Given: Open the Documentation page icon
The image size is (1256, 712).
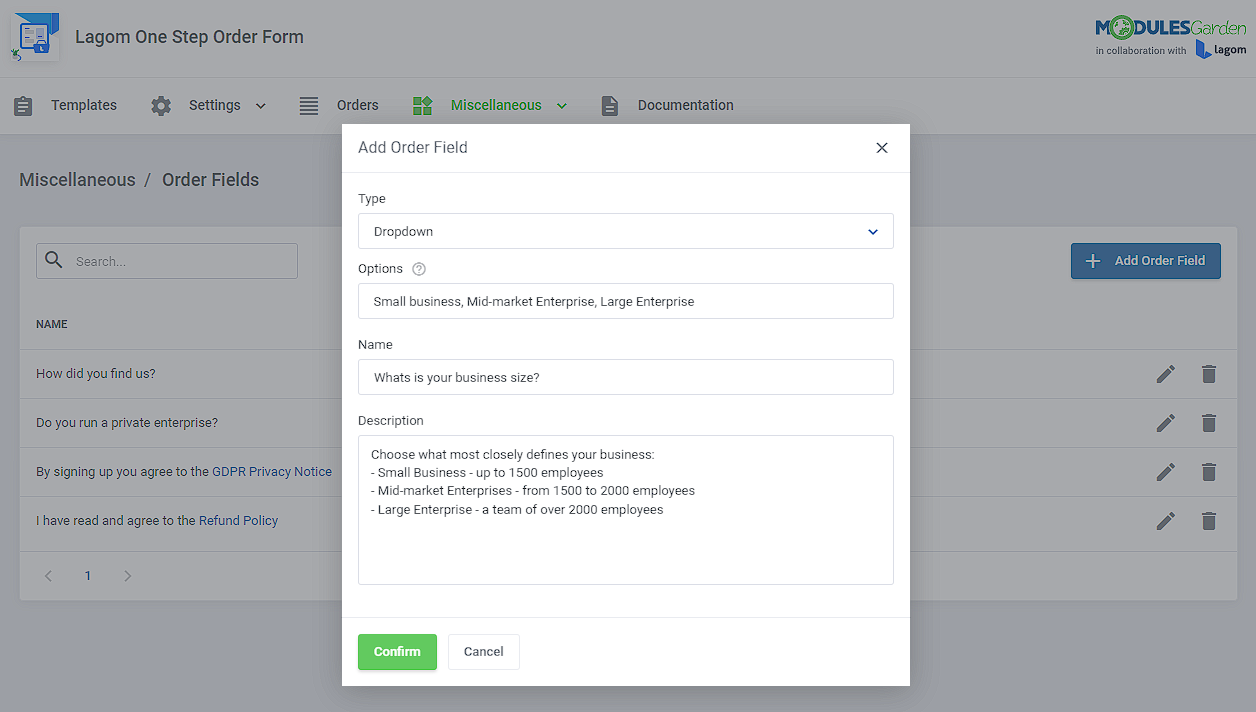Looking at the screenshot, I should 610,104.
